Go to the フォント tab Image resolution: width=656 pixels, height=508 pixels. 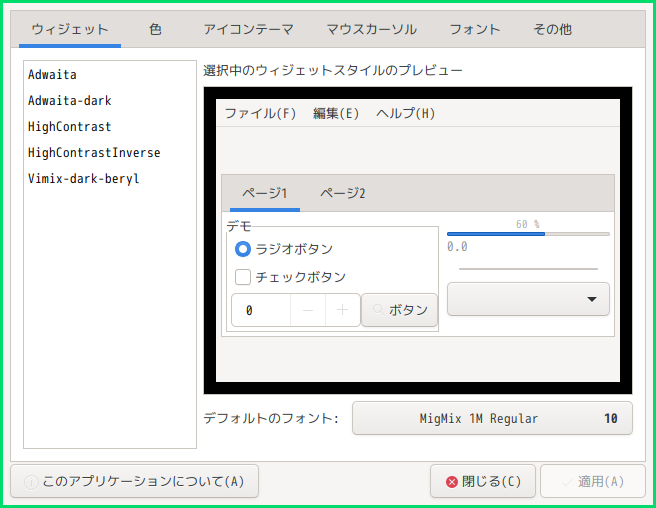[474, 29]
